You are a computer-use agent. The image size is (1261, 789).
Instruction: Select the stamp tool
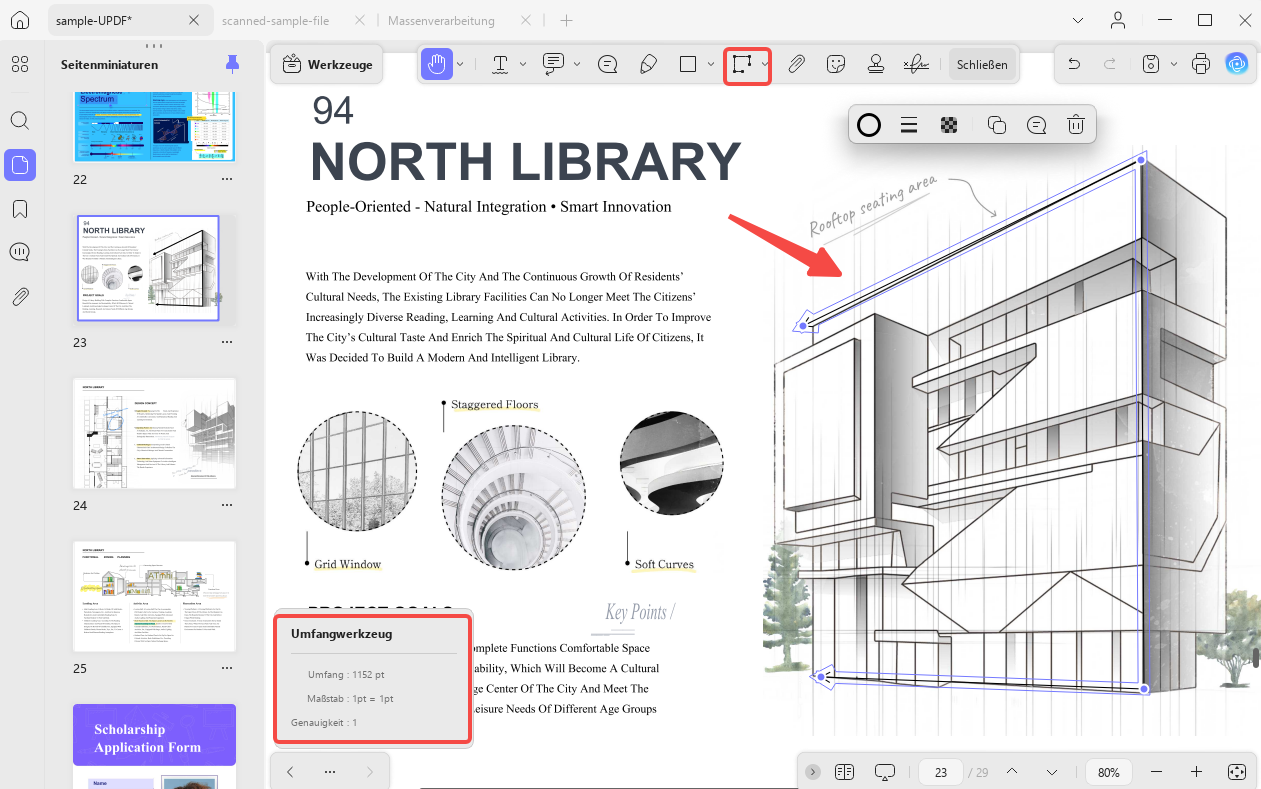click(875, 64)
